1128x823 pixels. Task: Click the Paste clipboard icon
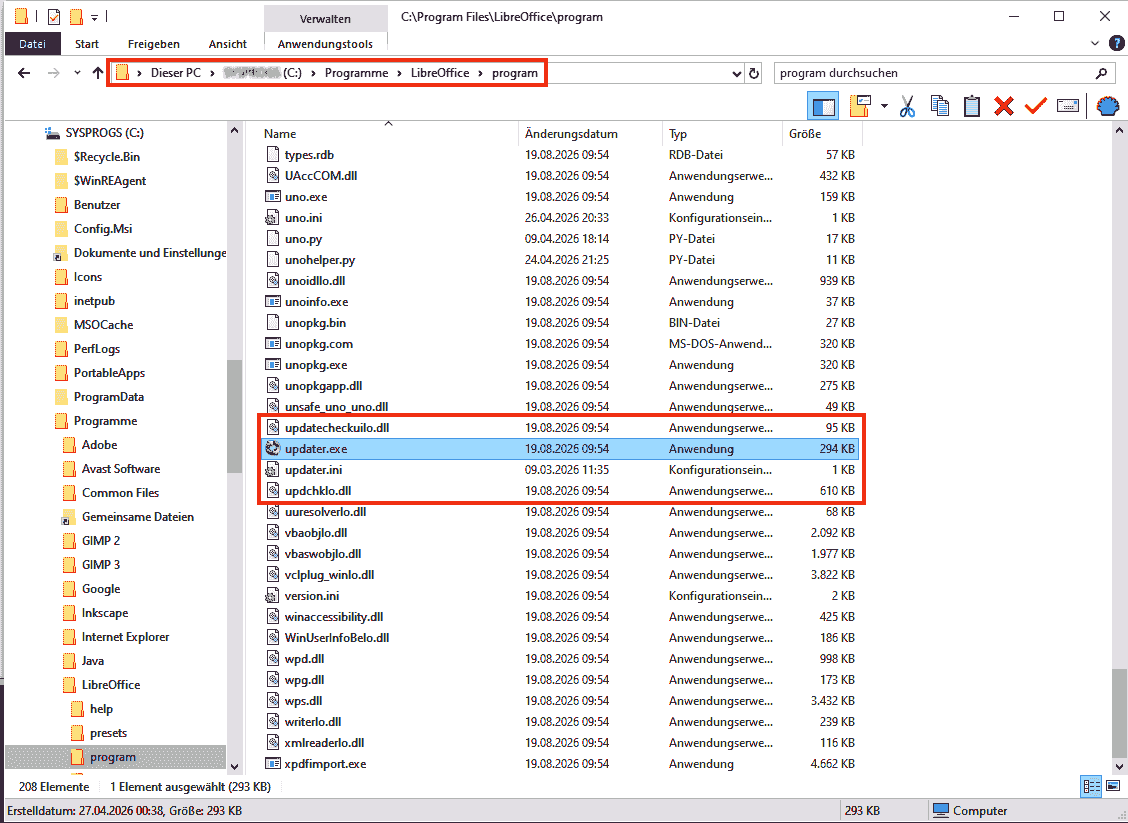pyautogui.click(x=972, y=106)
